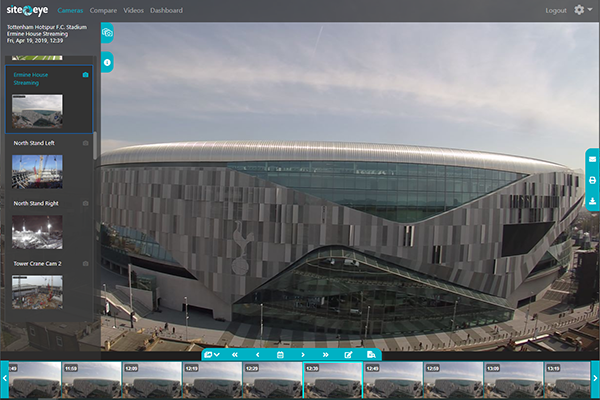Jump back with double-left arrows

coord(235,355)
